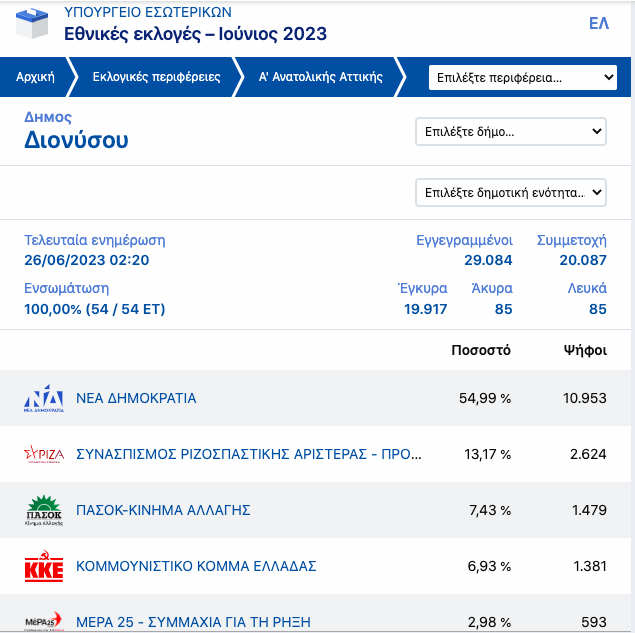
Task: Click the Άκυρα label
Action: pyautogui.click(x=492, y=288)
